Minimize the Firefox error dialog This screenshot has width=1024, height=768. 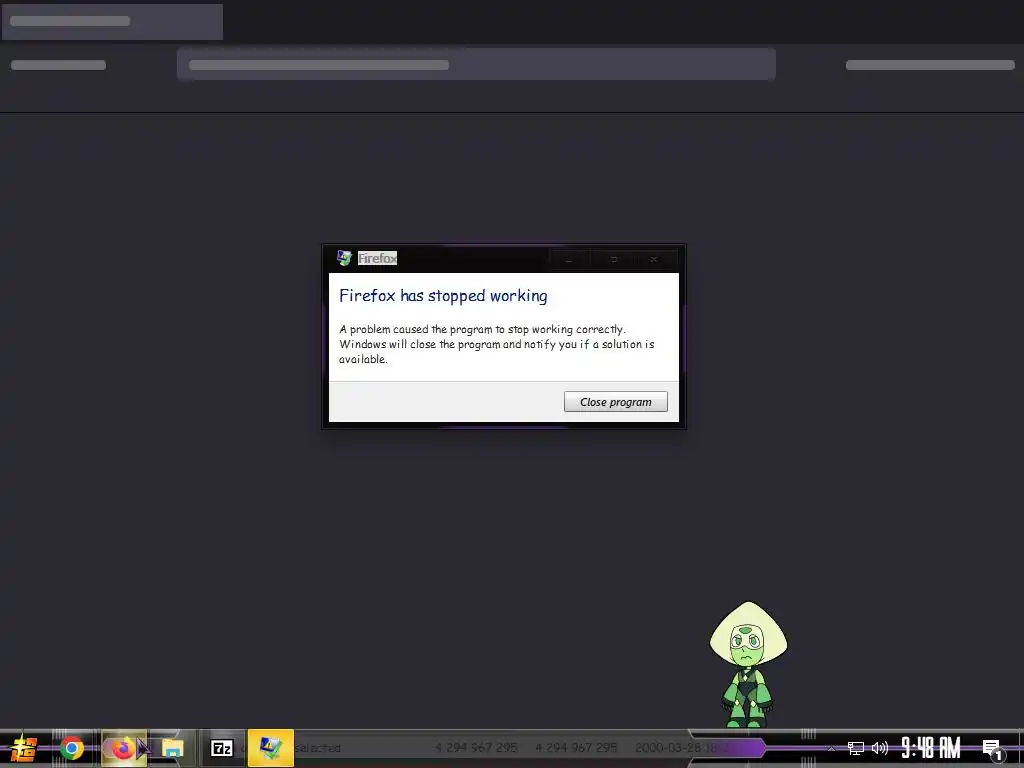click(569, 259)
